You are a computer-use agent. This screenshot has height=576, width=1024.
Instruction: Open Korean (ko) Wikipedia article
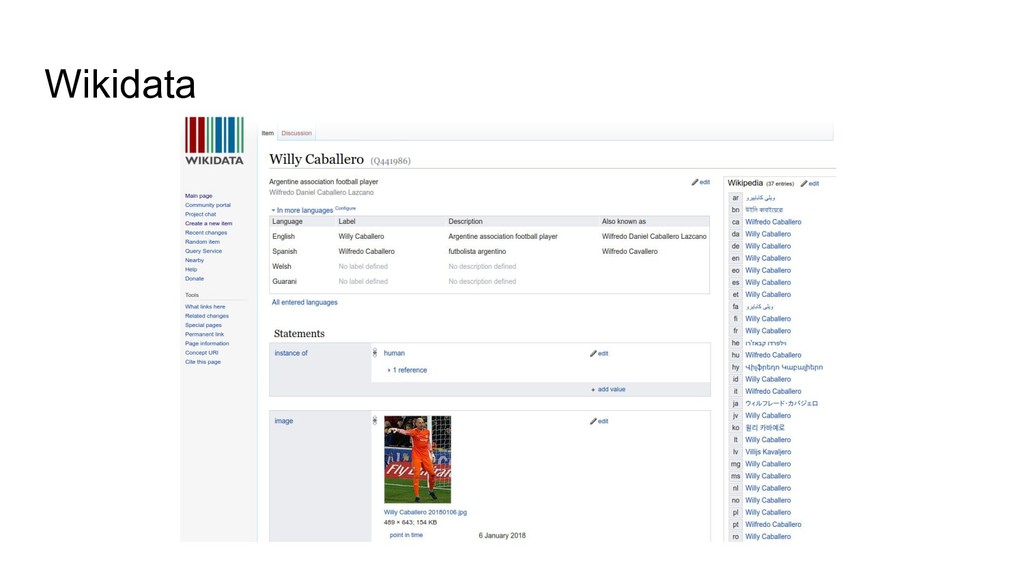pyautogui.click(x=765, y=427)
